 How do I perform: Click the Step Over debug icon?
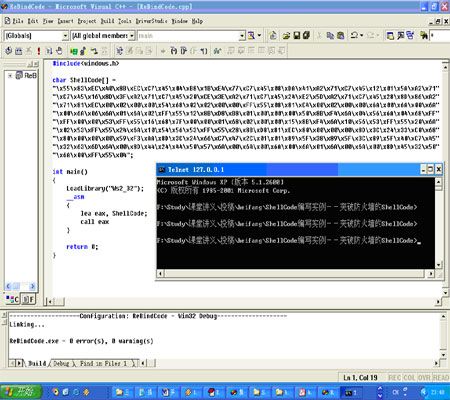click(x=183, y=51)
